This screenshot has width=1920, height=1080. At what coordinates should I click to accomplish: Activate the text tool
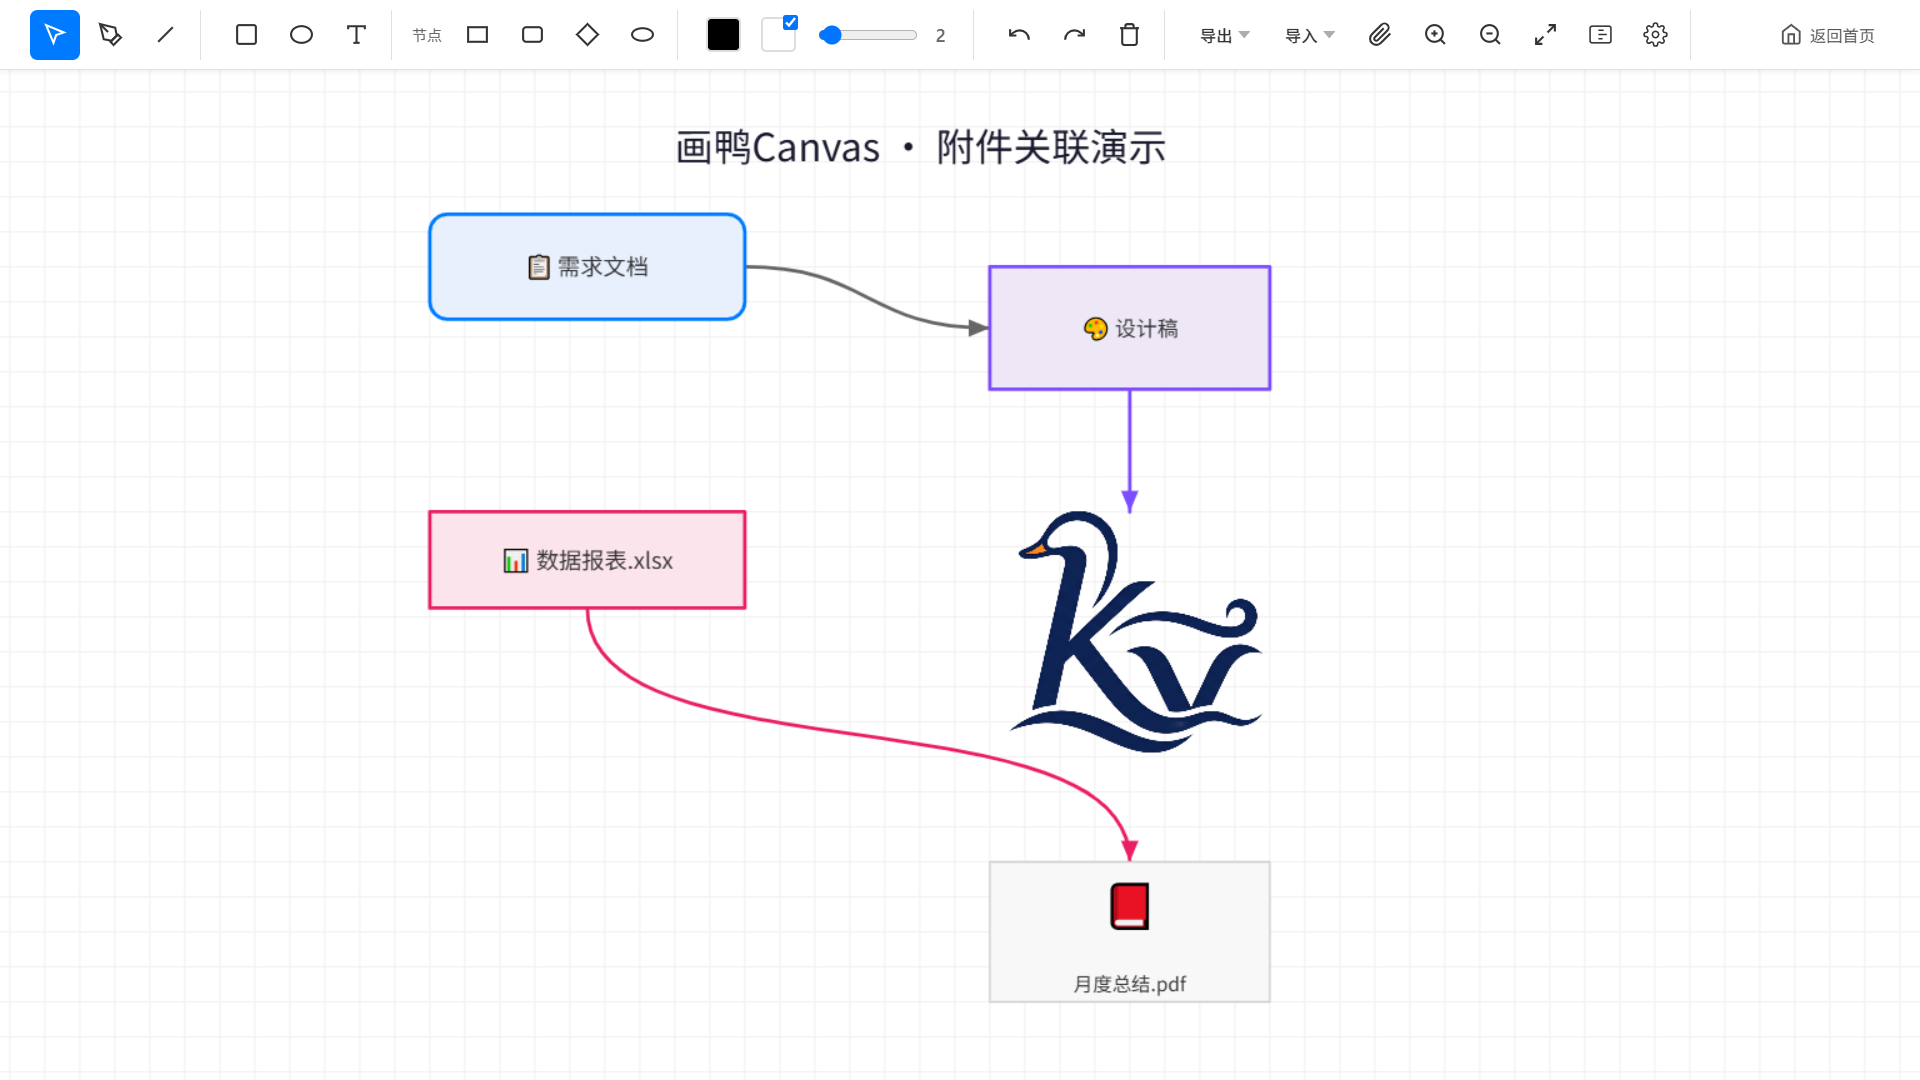(x=356, y=35)
